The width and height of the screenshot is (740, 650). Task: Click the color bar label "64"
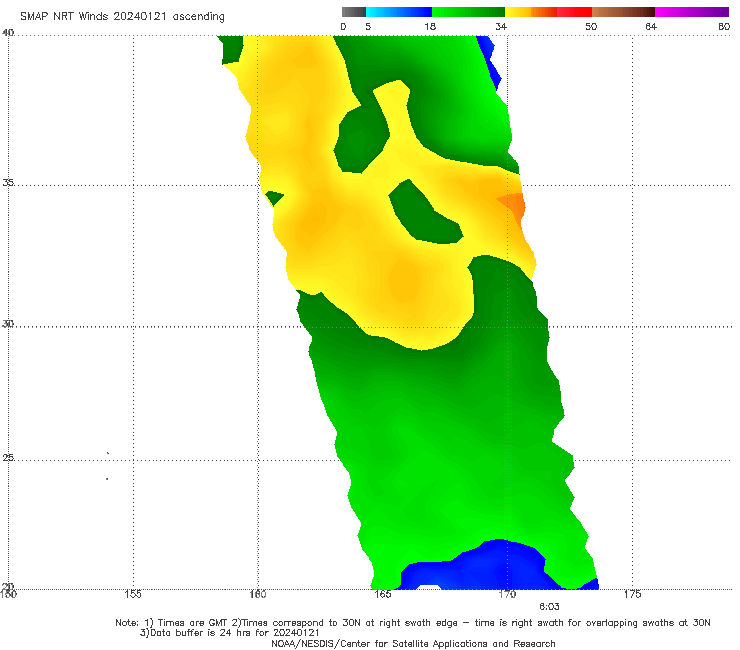651,27
